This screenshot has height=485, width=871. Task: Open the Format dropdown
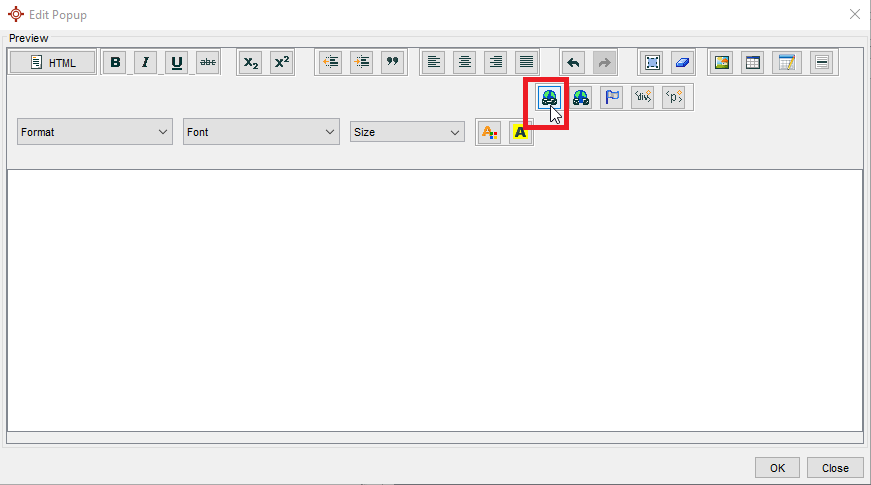[x=95, y=132]
